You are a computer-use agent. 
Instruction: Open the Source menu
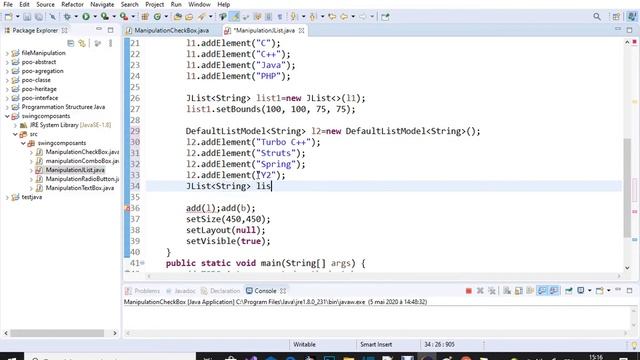tap(45, 4)
